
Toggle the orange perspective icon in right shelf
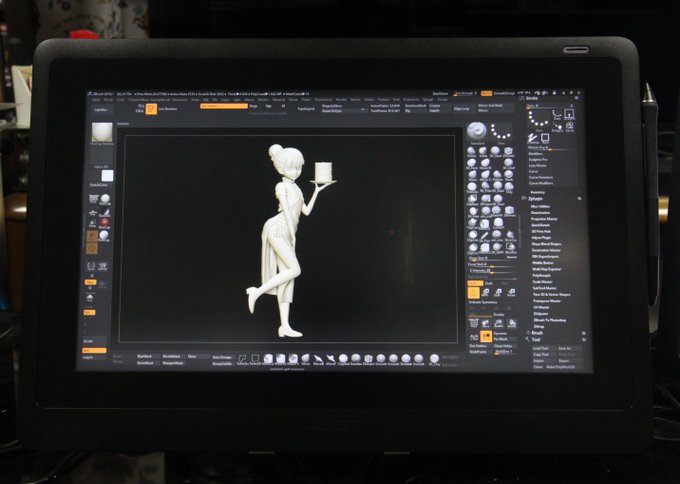tap(486, 336)
